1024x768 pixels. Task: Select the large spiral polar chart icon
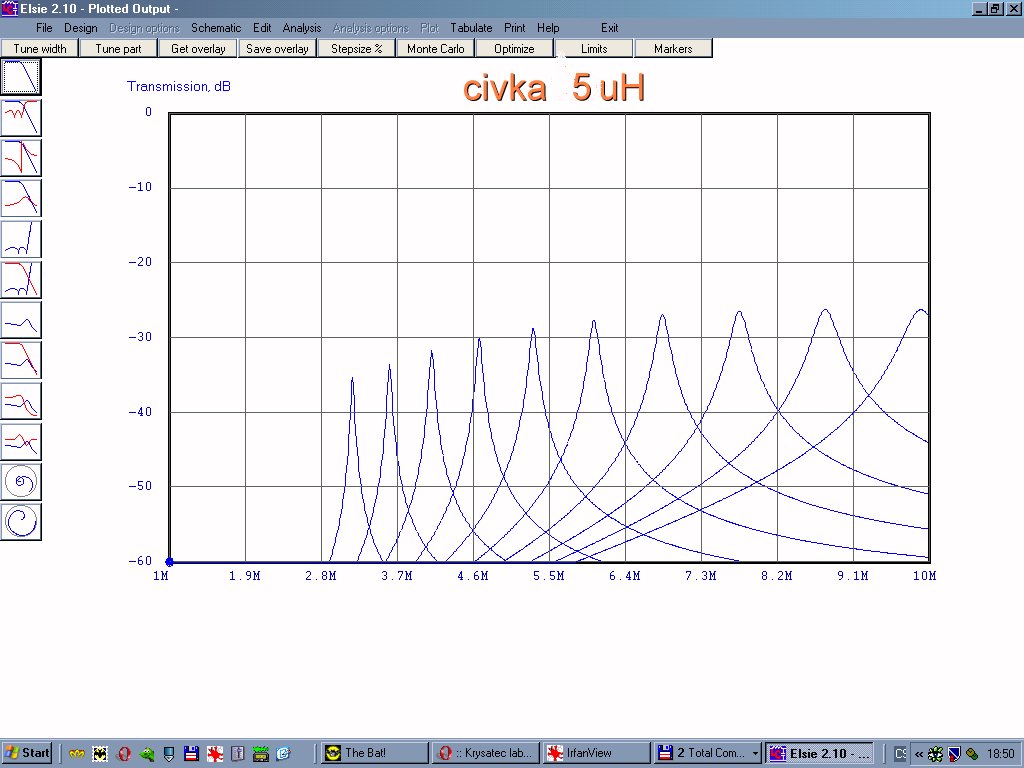pos(21,522)
